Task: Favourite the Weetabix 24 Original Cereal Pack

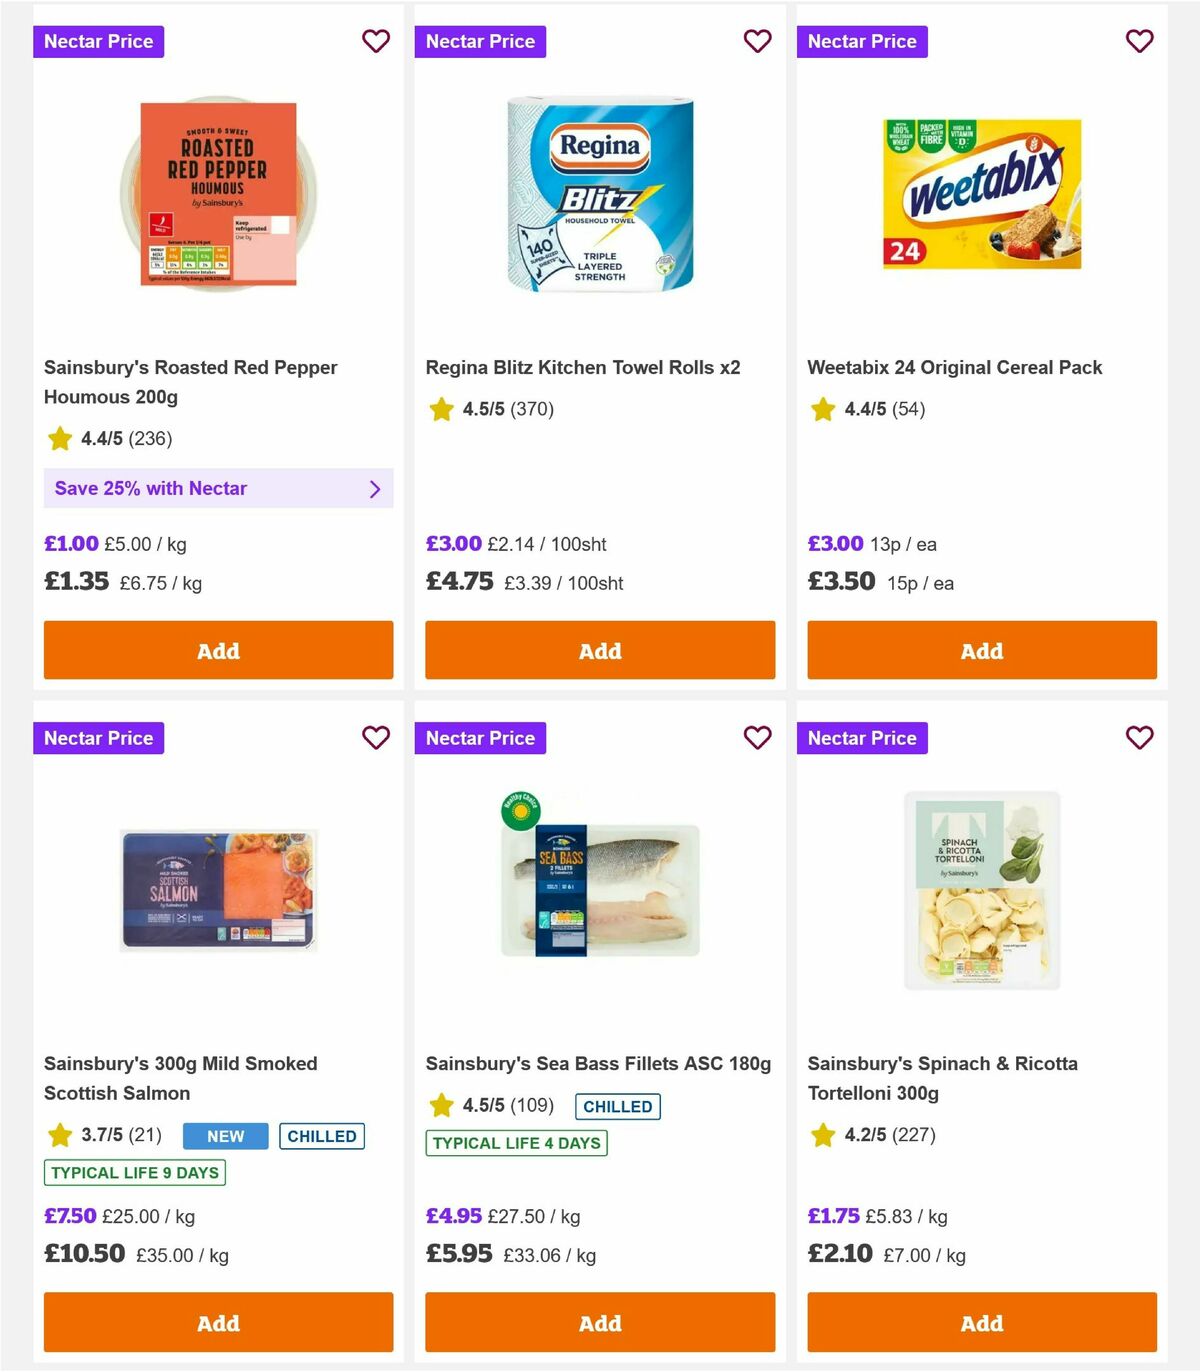Action: click(1140, 41)
